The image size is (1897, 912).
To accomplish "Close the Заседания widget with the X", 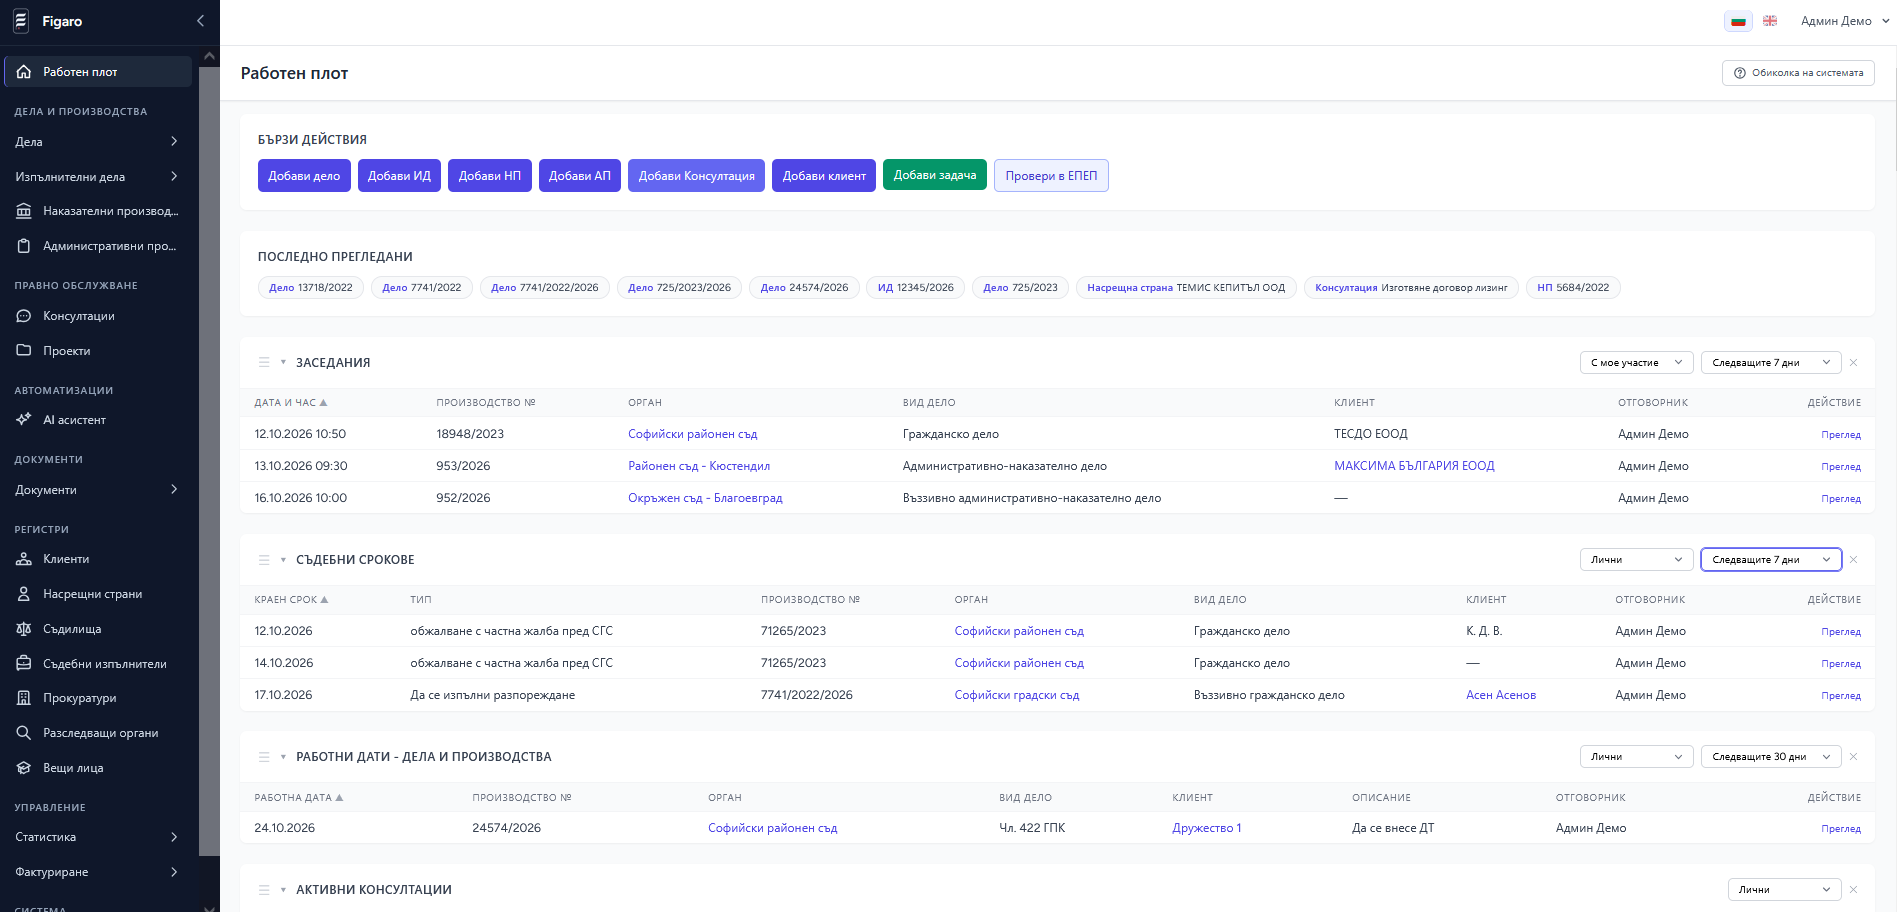I will point(1853,363).
